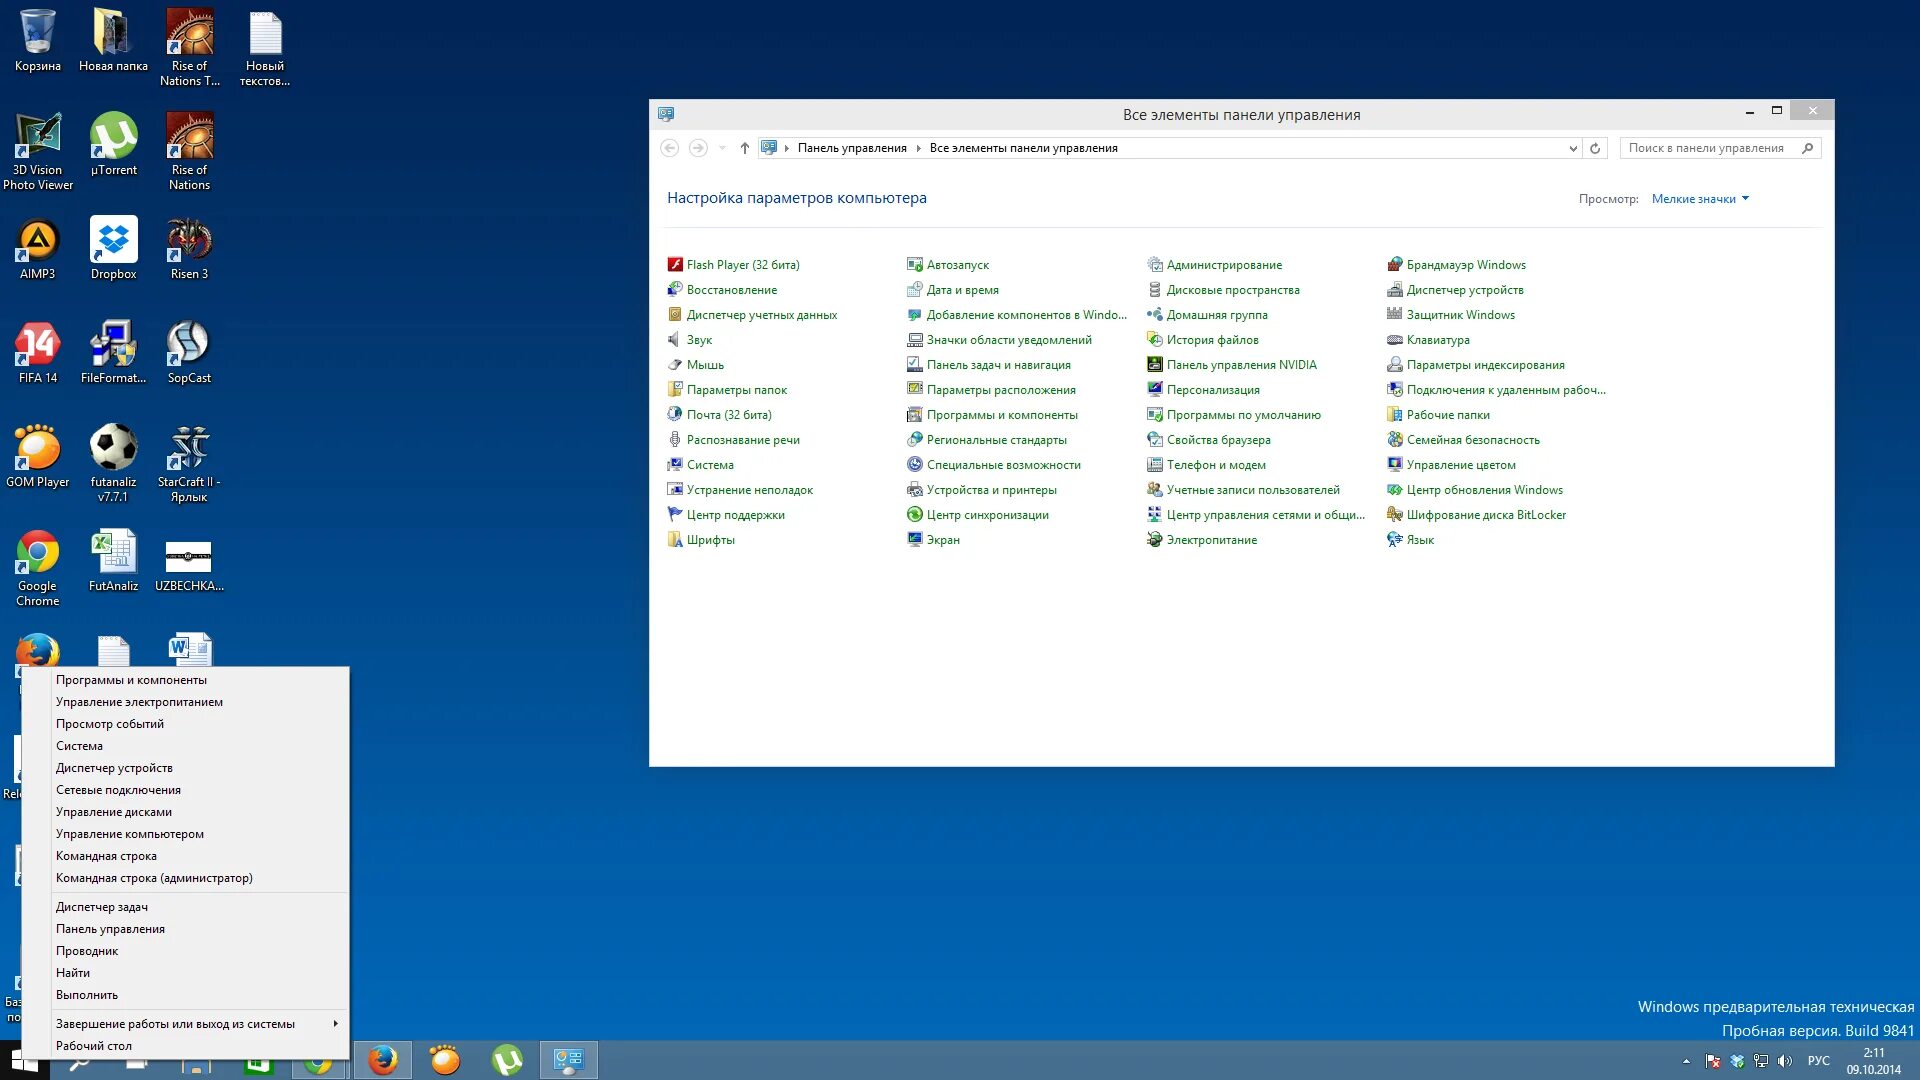Select "Управление дисками" from the menu

(x=114, y=812)
